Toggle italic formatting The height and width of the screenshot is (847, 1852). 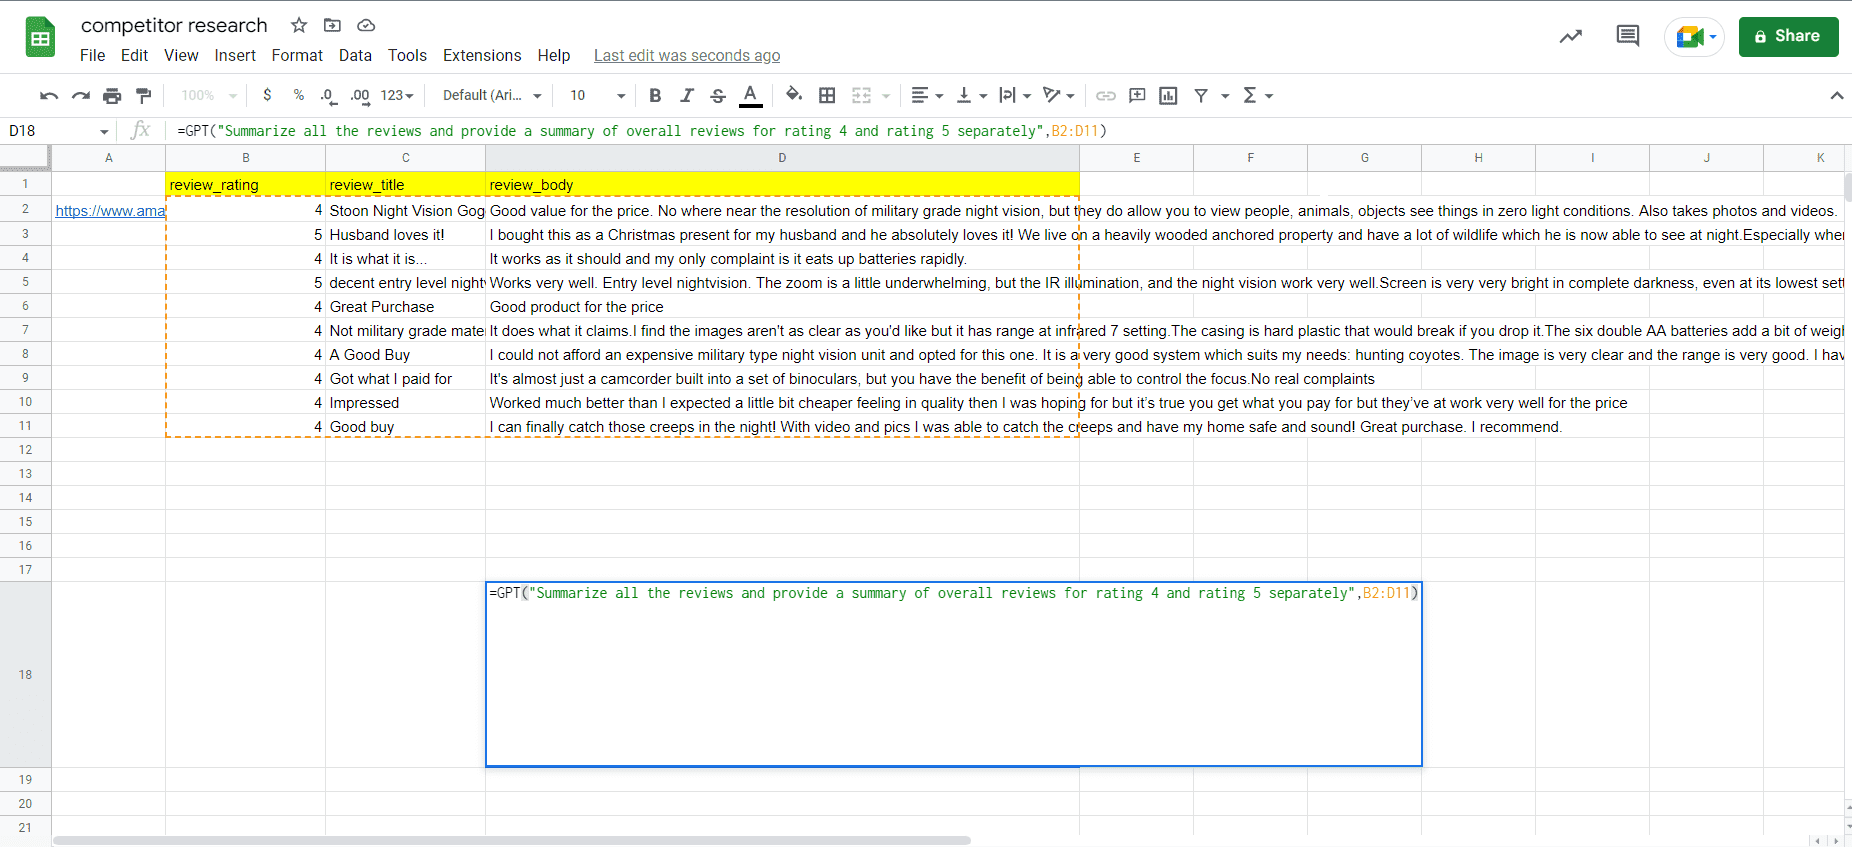tap(687, 96)
